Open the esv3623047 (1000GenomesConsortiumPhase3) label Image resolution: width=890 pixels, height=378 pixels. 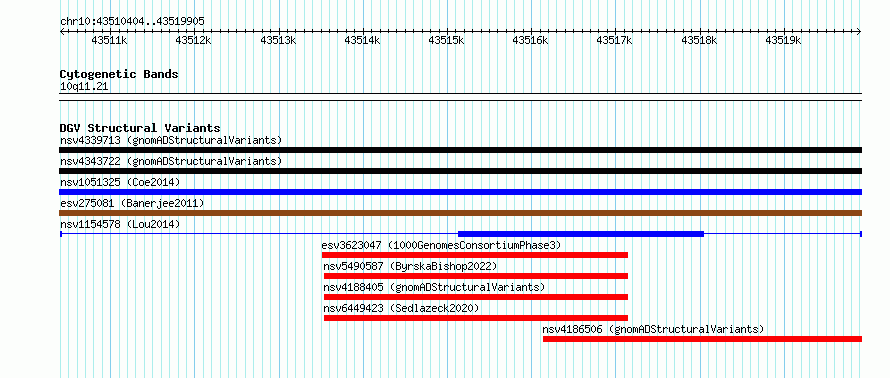[x=441, y=245]
